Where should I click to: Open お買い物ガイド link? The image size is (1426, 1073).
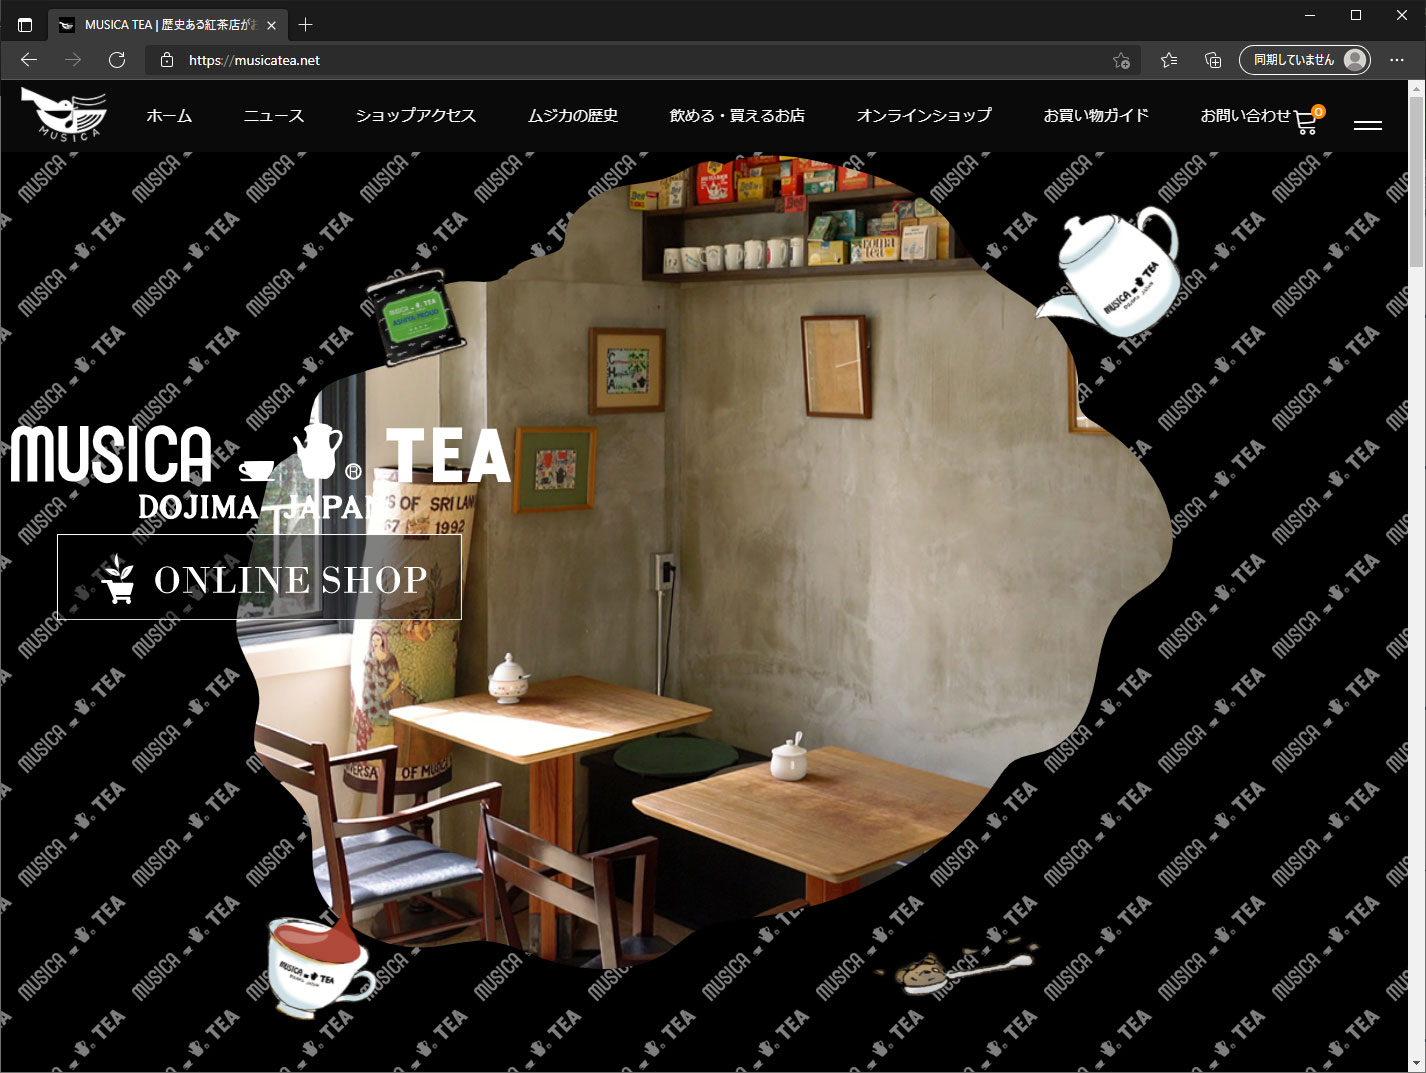[1096, 116]
